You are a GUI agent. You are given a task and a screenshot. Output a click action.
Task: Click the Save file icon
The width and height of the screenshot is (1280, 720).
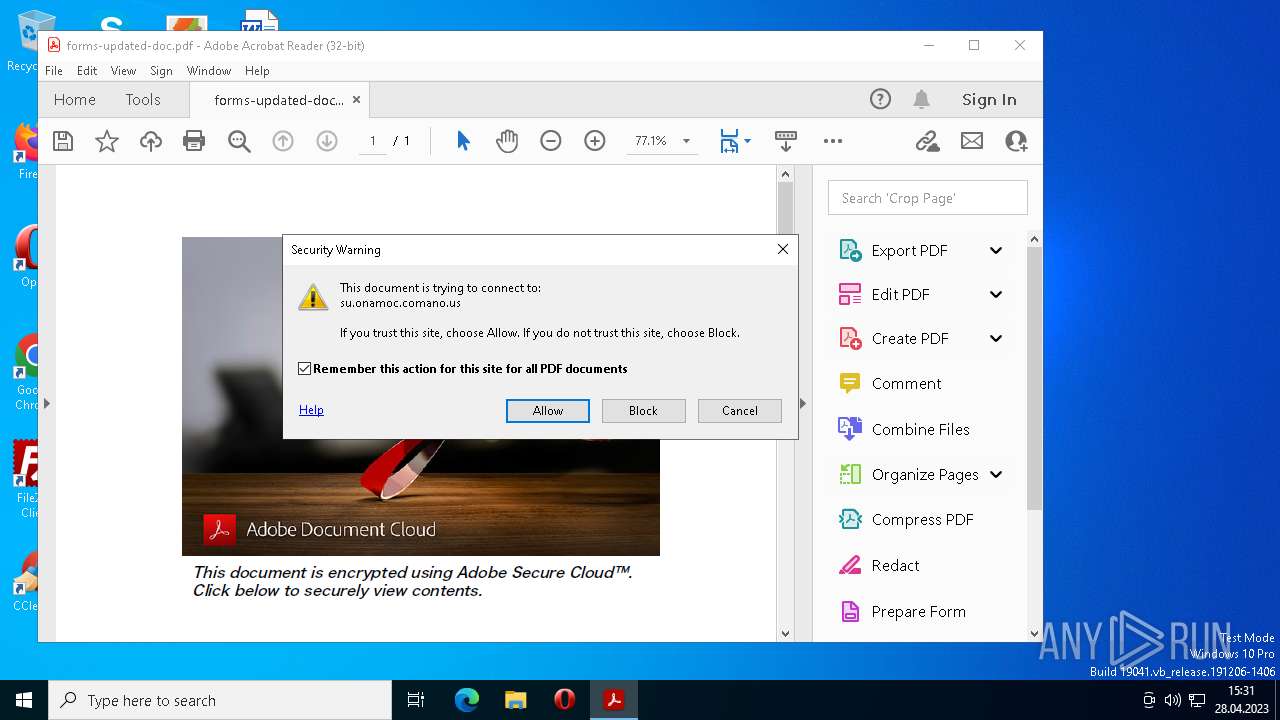(63, 141)
